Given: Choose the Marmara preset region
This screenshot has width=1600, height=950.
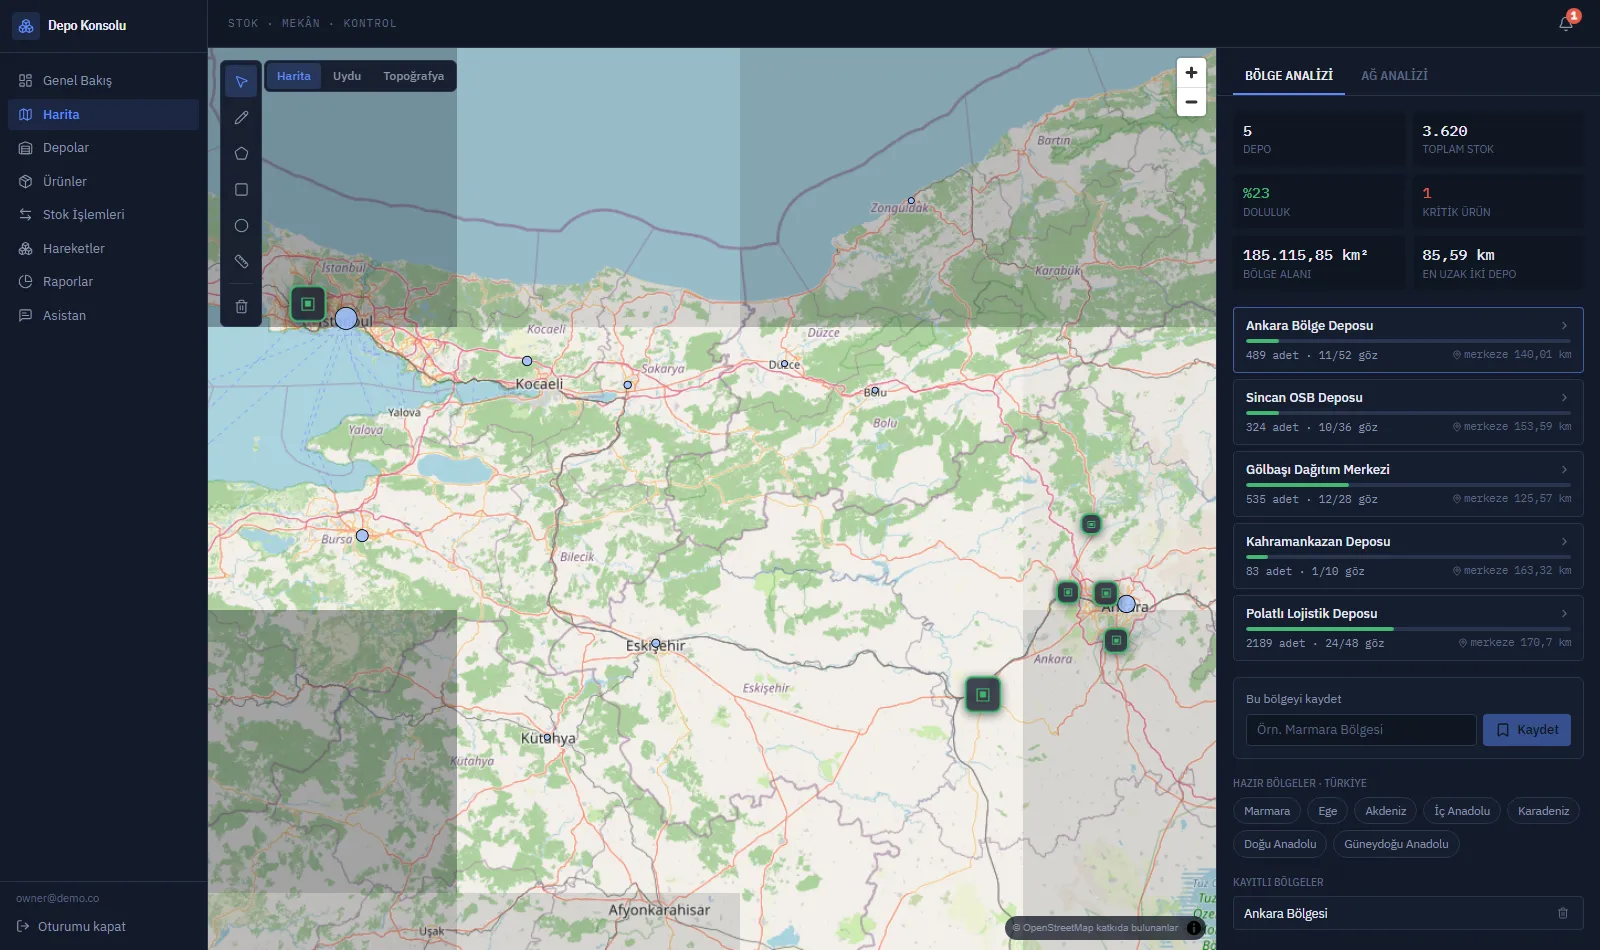Looking at the screenshot, I should pos(1267,811).
